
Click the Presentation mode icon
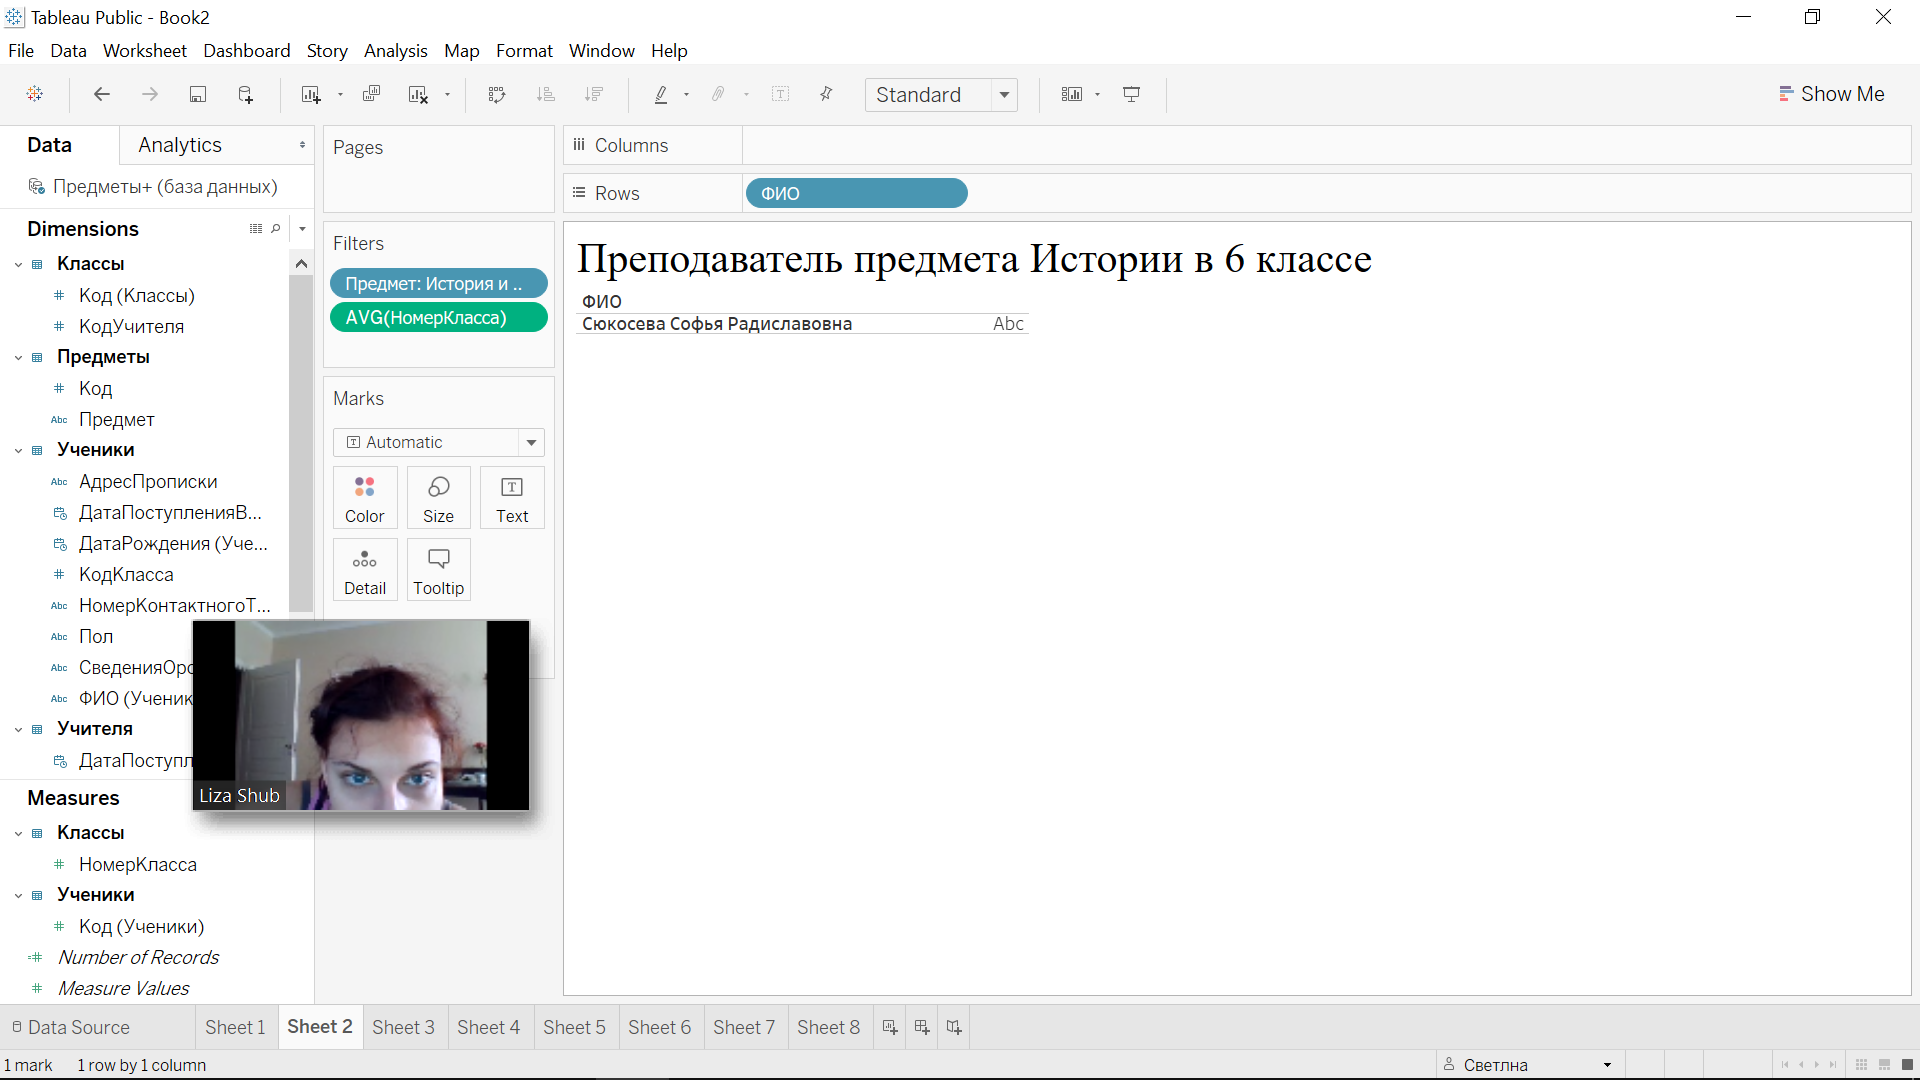tap(1132, 94)
